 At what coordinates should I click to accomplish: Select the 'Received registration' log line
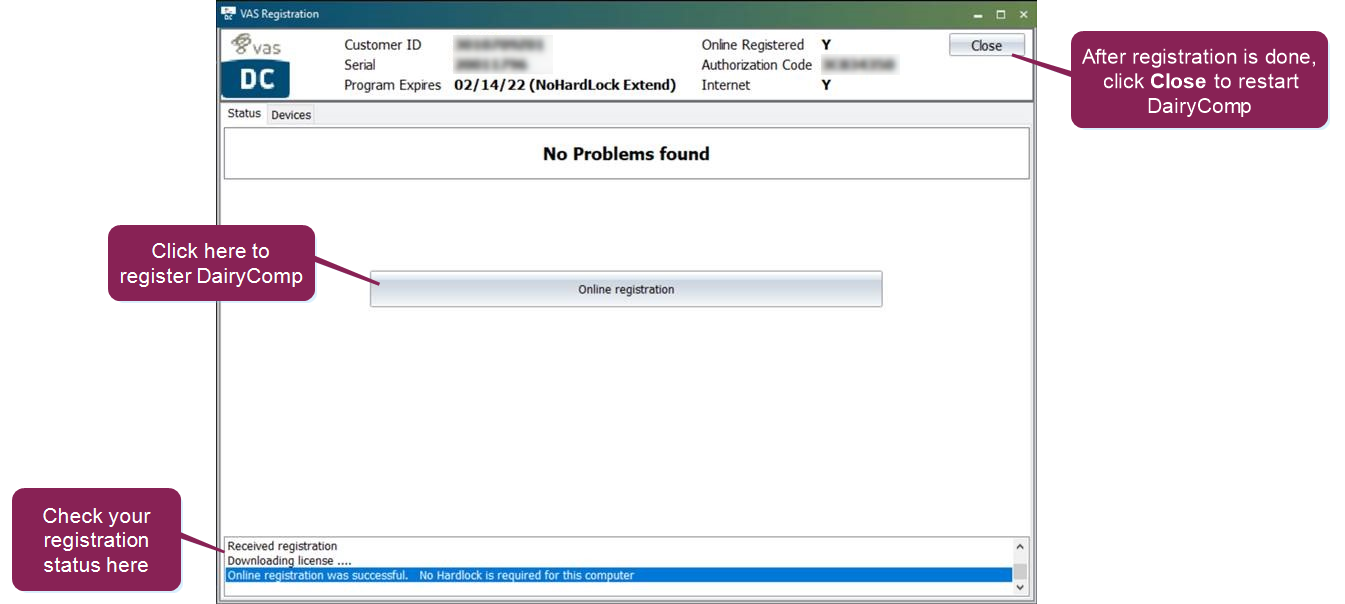click(x=619, y=546)
